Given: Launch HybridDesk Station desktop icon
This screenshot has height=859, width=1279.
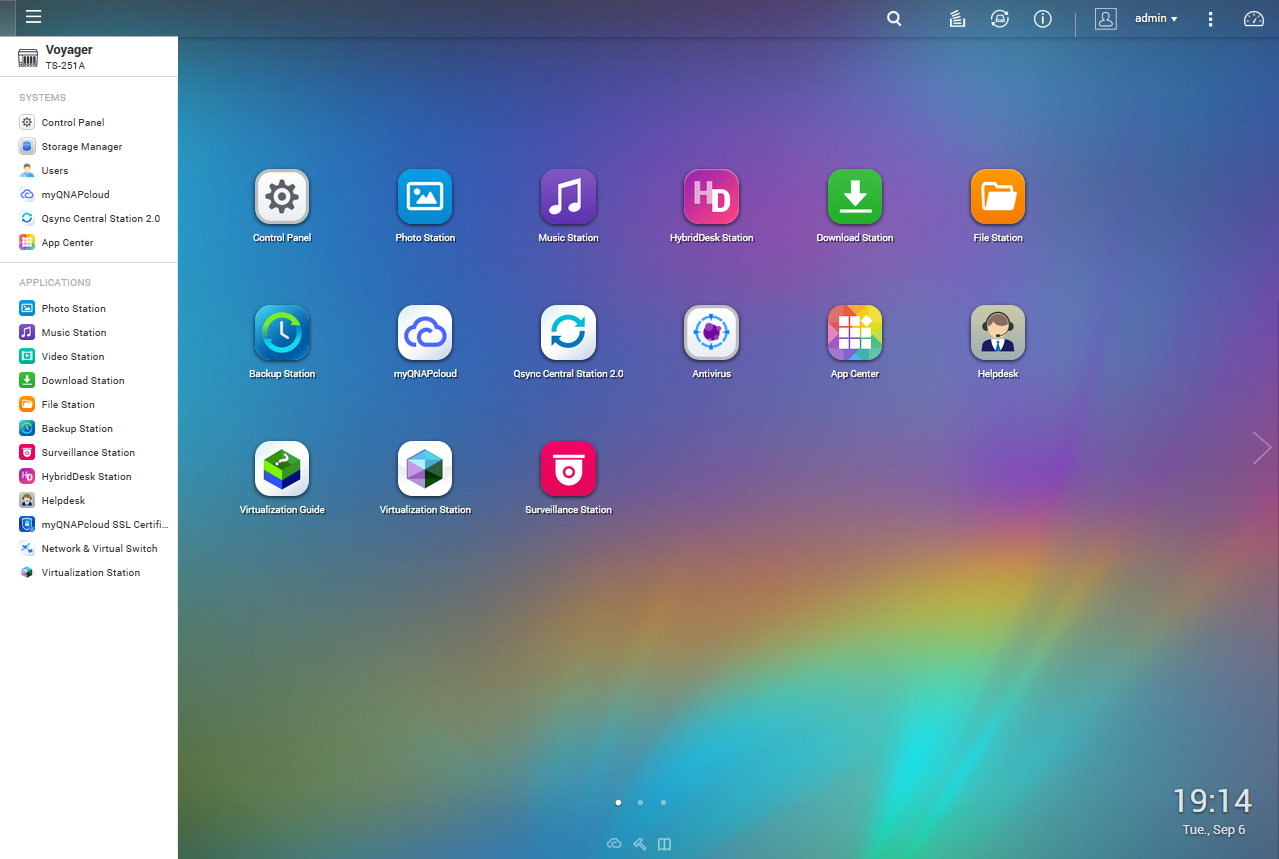Looking at the screenshot, I should coord(711,196).
